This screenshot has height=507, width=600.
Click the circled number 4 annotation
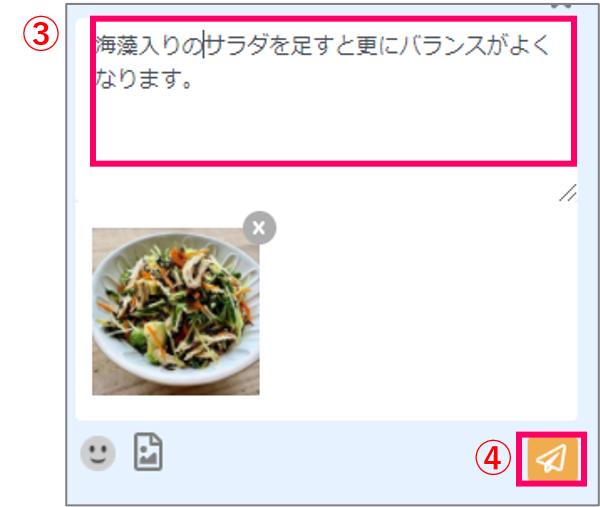(493, 458)
